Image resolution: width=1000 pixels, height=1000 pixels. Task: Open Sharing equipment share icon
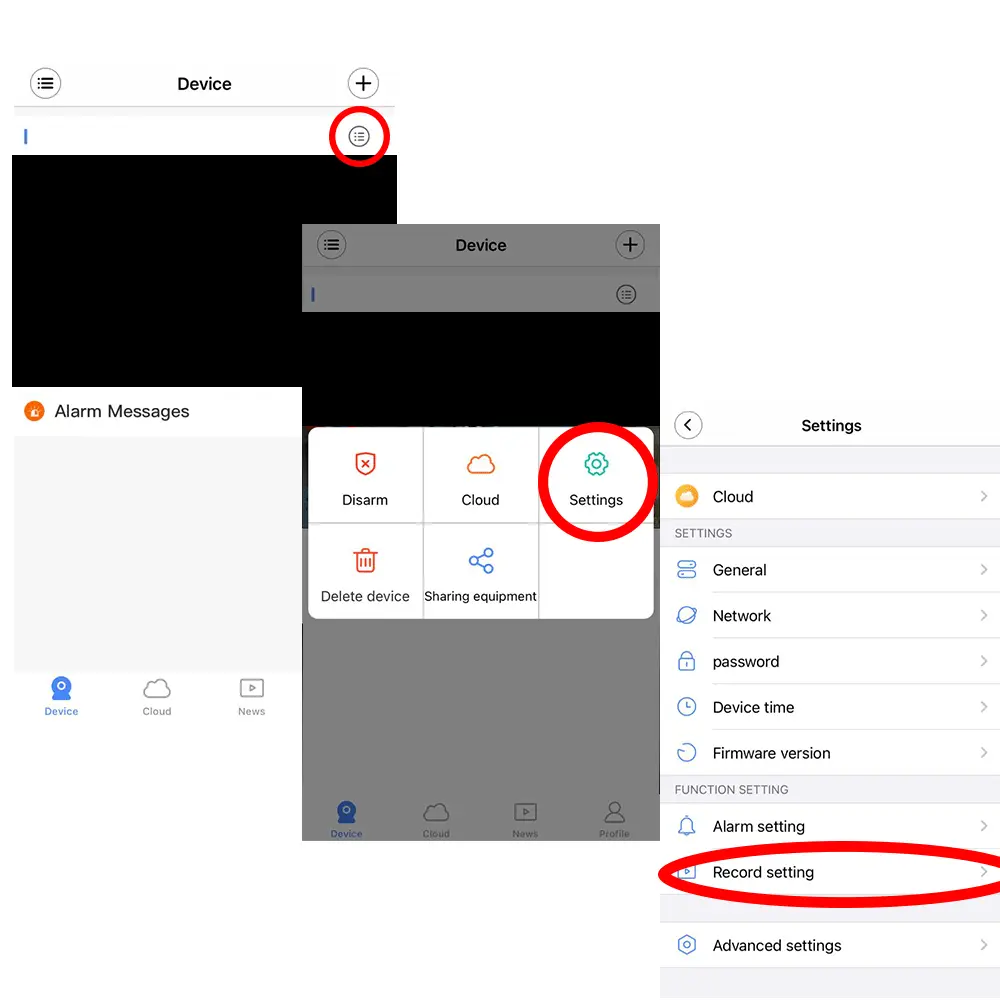coord(480,561)
